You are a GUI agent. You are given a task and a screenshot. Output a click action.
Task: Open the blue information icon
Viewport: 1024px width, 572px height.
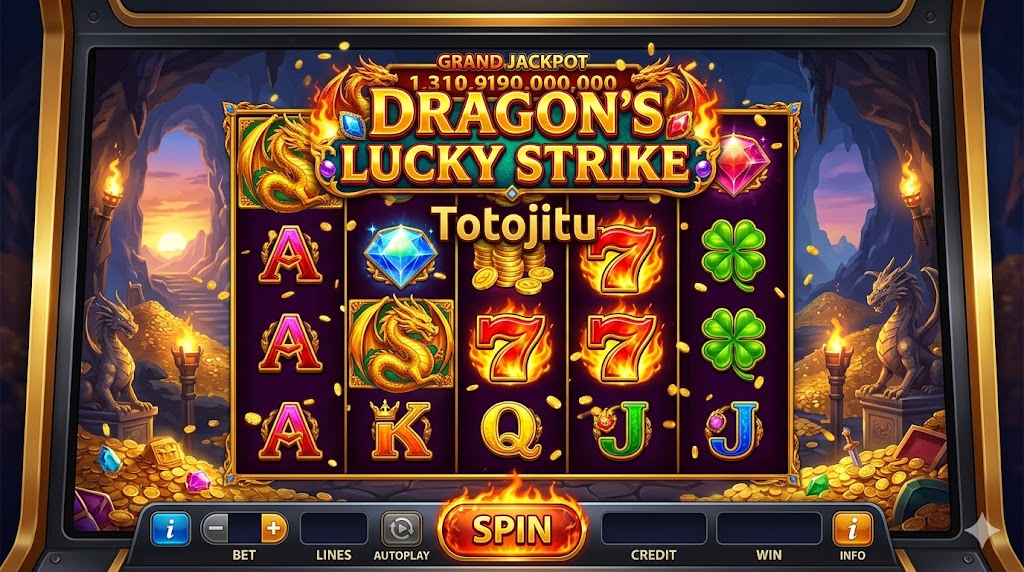pyautogui.click(x=170, y=528)
